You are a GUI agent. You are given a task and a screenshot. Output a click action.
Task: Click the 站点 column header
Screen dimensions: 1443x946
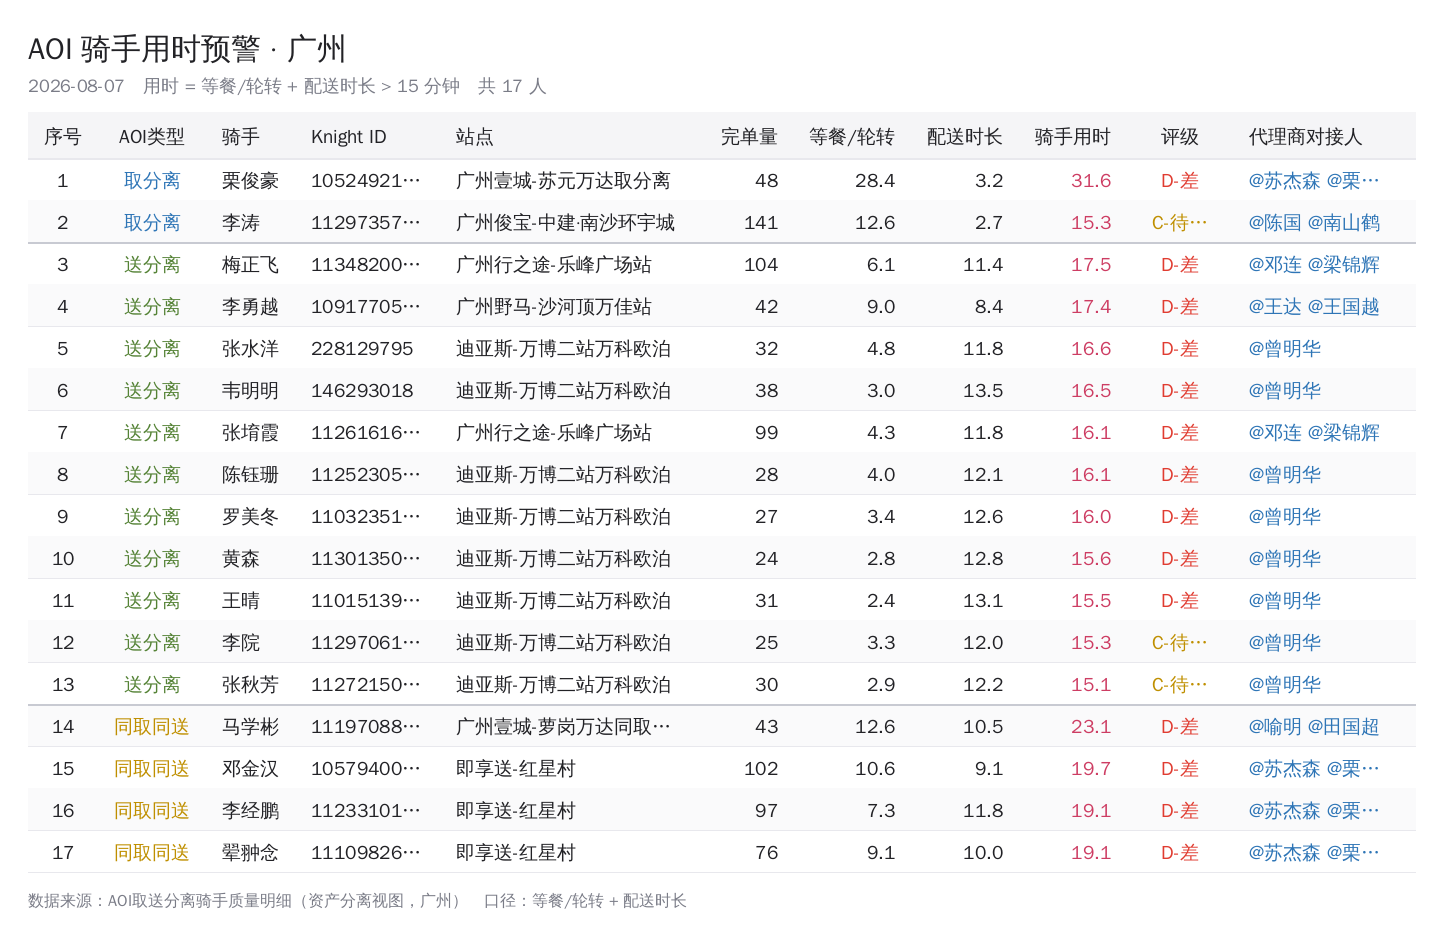(475, 137)
